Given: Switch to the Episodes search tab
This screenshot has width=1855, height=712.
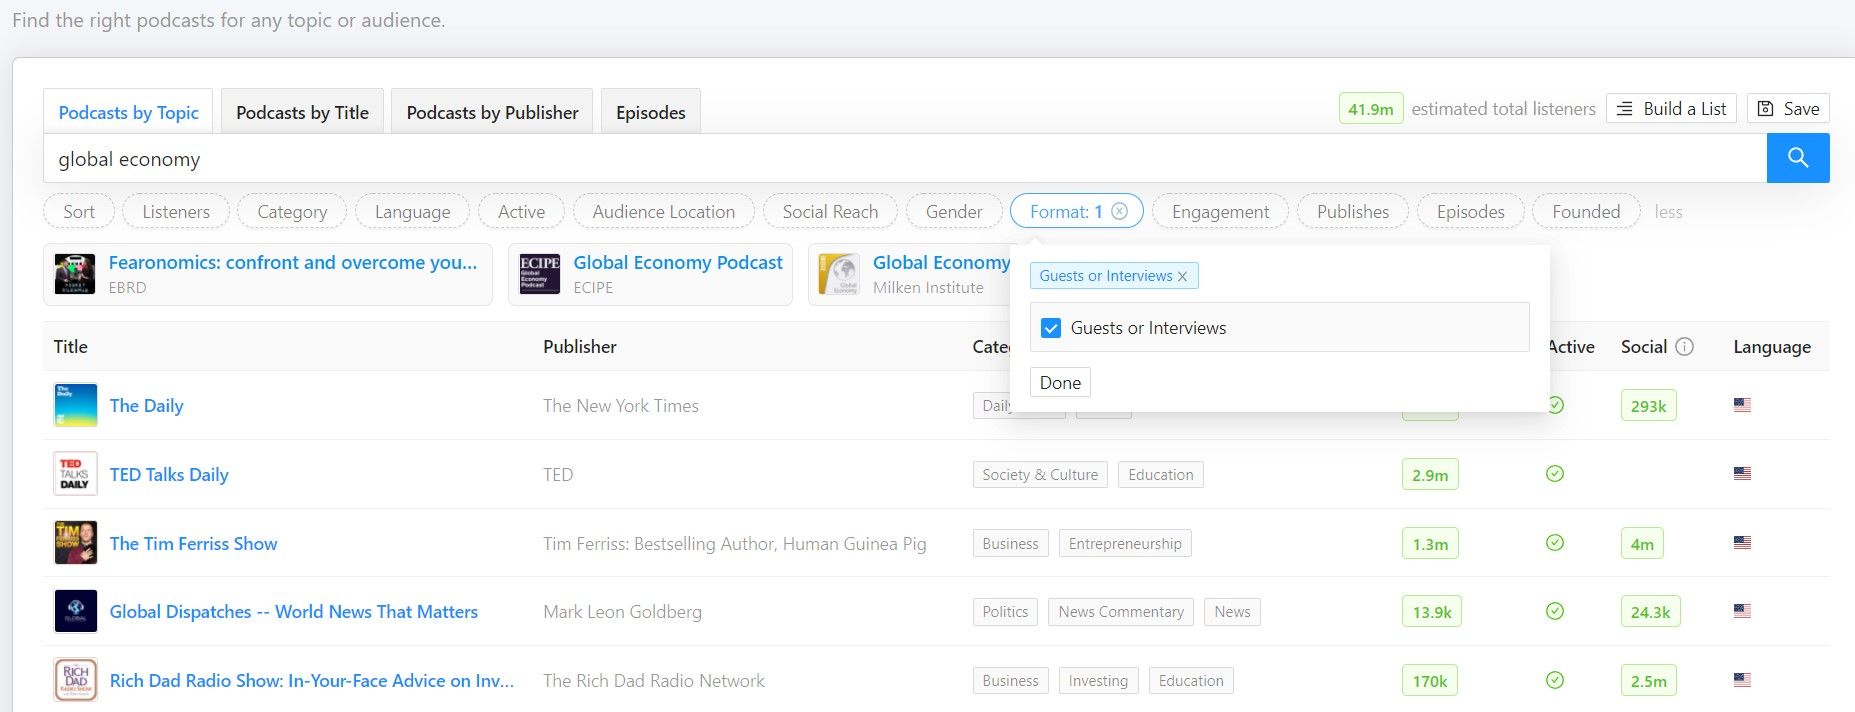Looking at the screenshot, I should 651,112.
